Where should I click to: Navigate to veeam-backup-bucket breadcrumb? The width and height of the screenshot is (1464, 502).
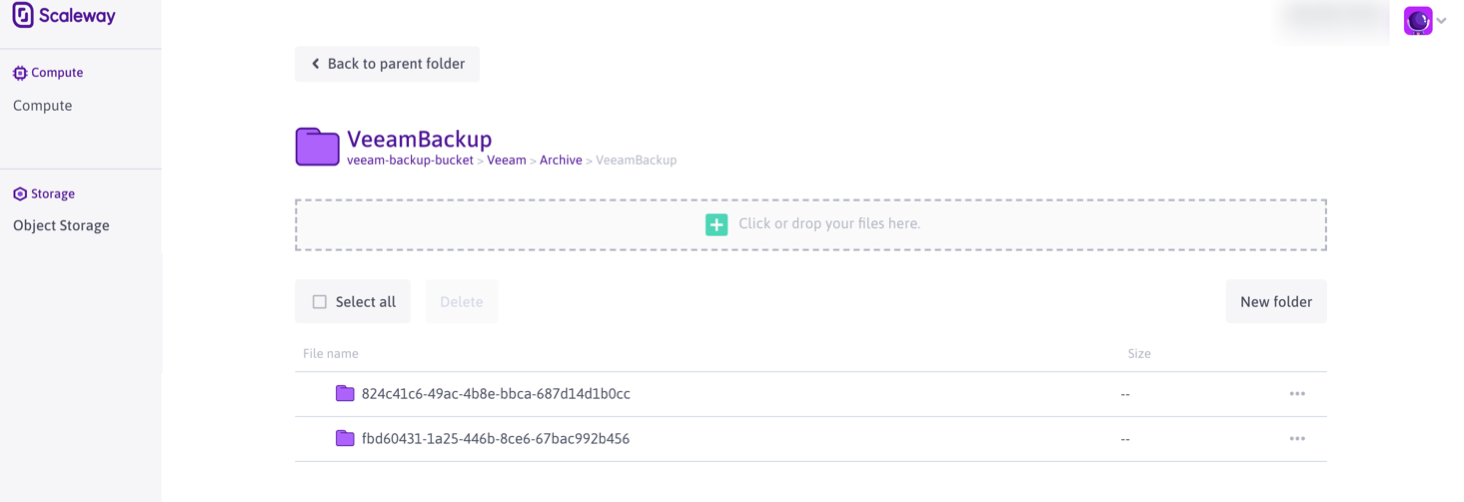coord(410,160)
